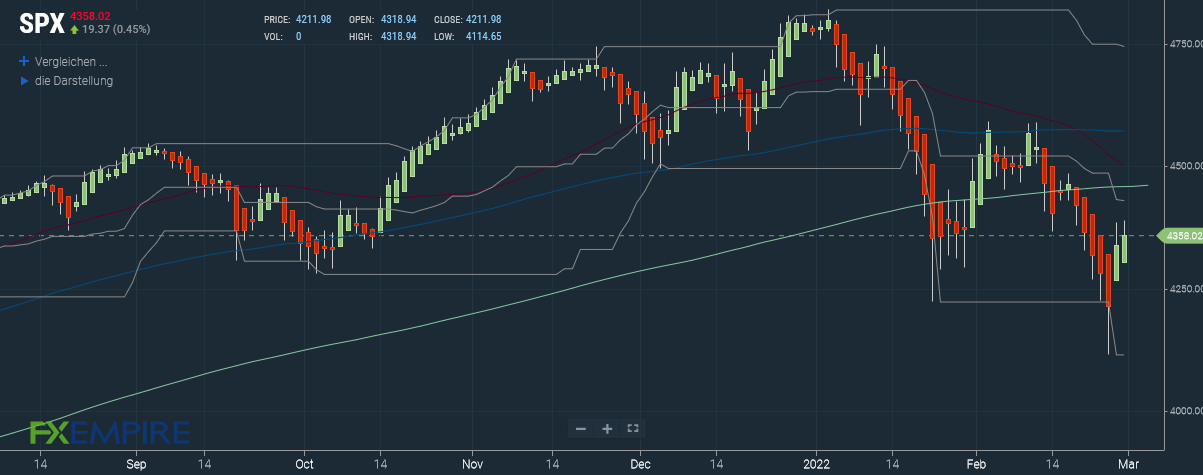The height and width of the screenshot is (475, 1203).
Task: Open the 'Vergleichen ...' compare option
Action: click(x=71, y=61)
